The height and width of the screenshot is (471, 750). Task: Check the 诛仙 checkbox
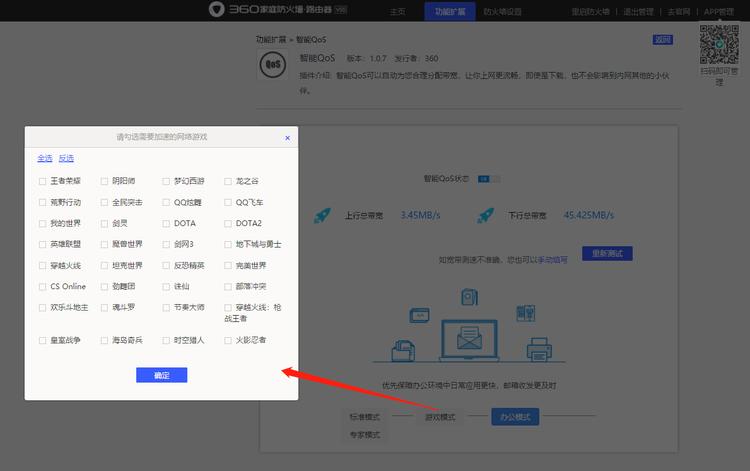[166, 286]
